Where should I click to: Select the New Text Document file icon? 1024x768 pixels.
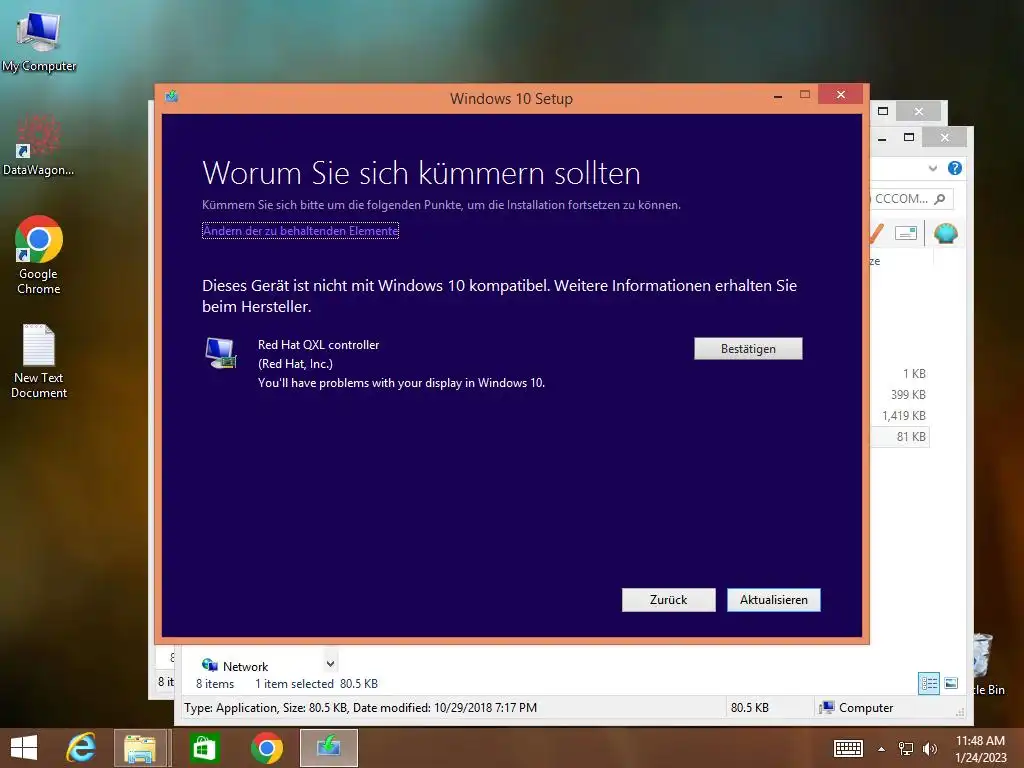(x=39, y=361)
